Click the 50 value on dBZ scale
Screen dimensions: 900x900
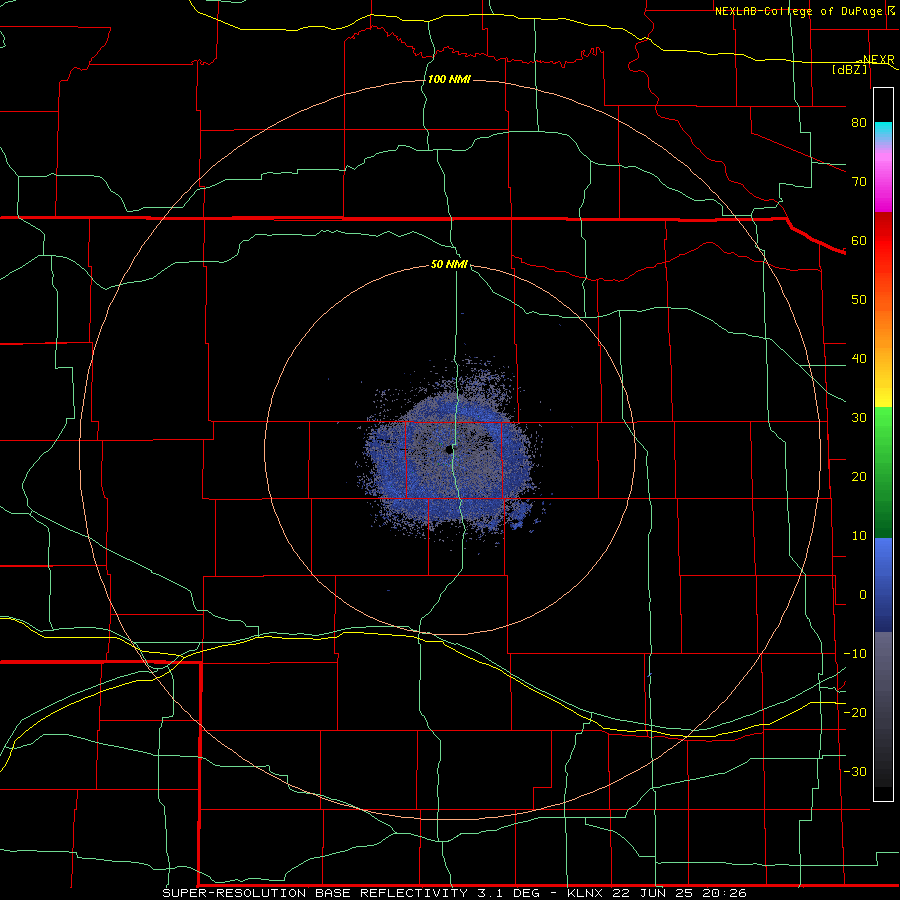pyautogui.click(x=859, y=300)
